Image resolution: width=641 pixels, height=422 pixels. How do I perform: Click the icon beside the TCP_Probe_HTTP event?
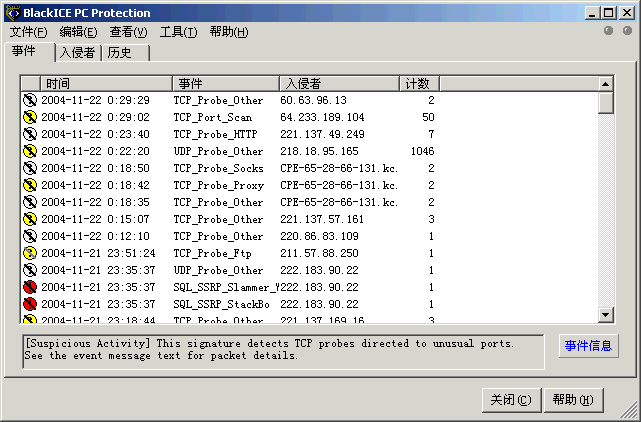[x=30, y=134]
